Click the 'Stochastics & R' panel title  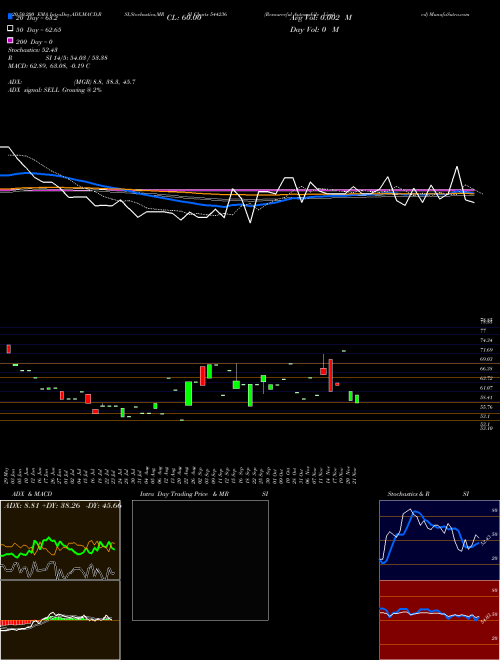coord(409,494)
